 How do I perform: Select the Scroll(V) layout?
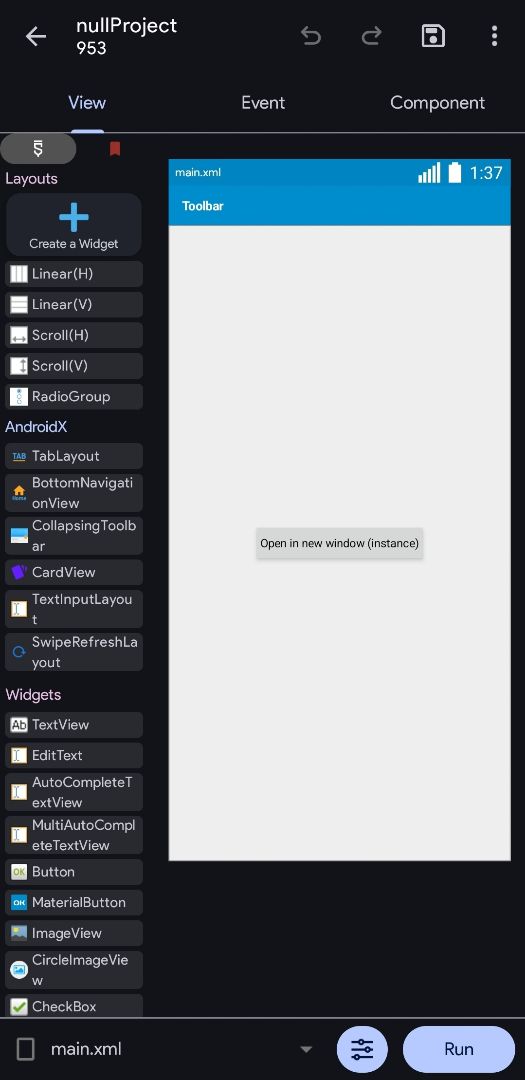click(x=74, y=366)
